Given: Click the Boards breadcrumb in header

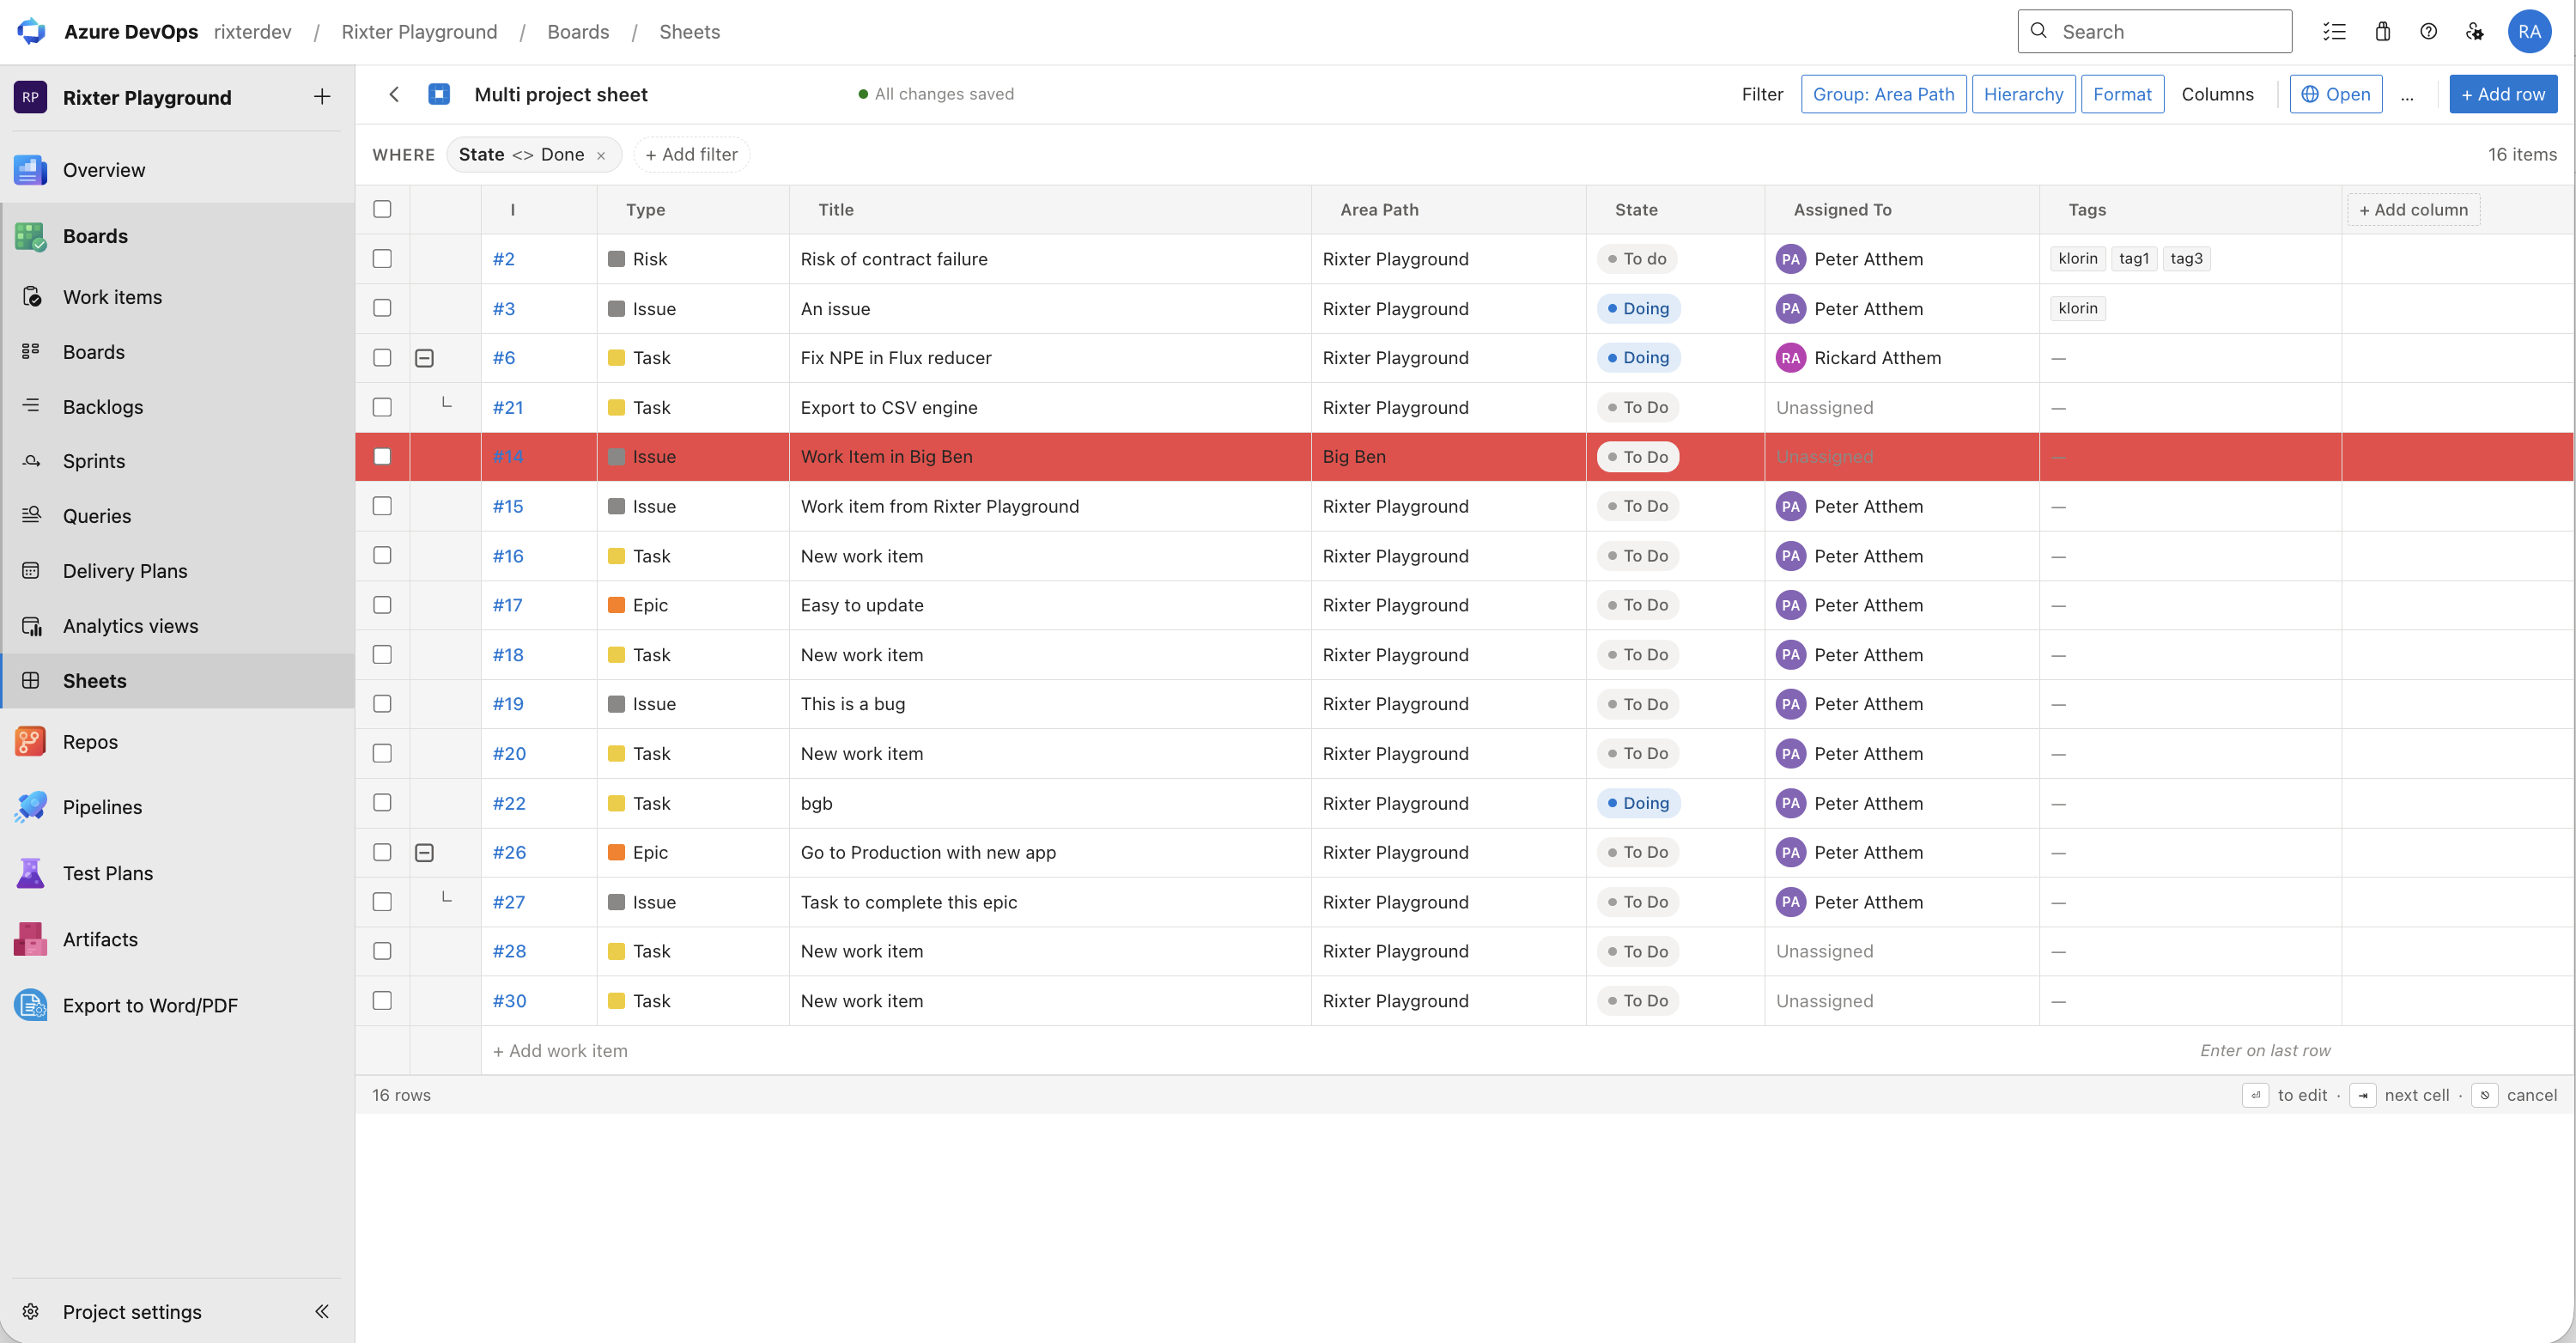Looking at the screenshot, I should pos(578,32).
